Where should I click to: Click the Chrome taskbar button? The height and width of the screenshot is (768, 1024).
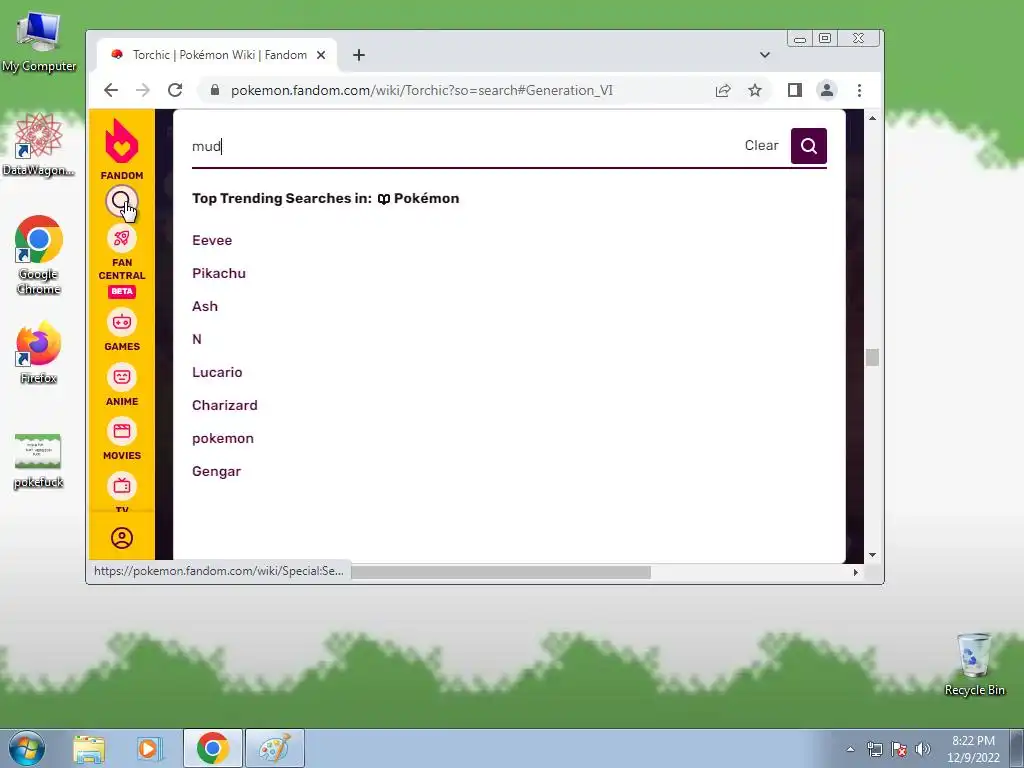[212, 748]
